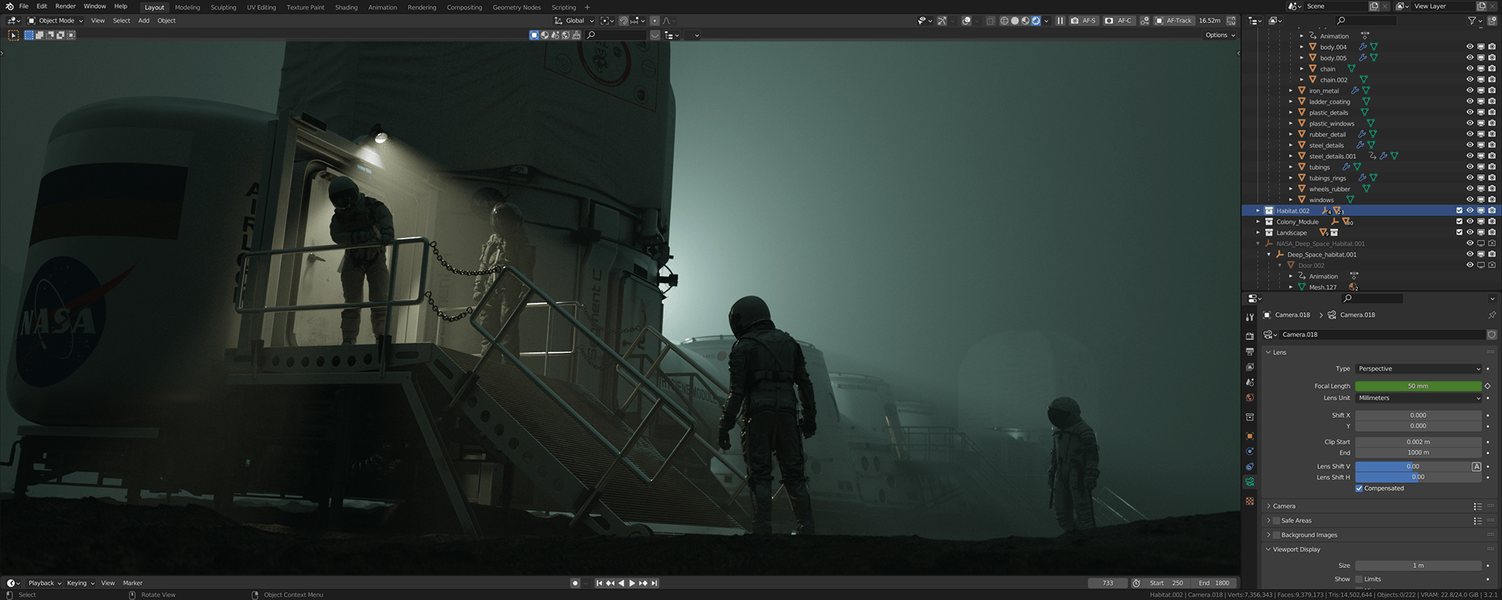
Task: Click the Focal Length 50 mm field
Action: (x=1418, y=386)
